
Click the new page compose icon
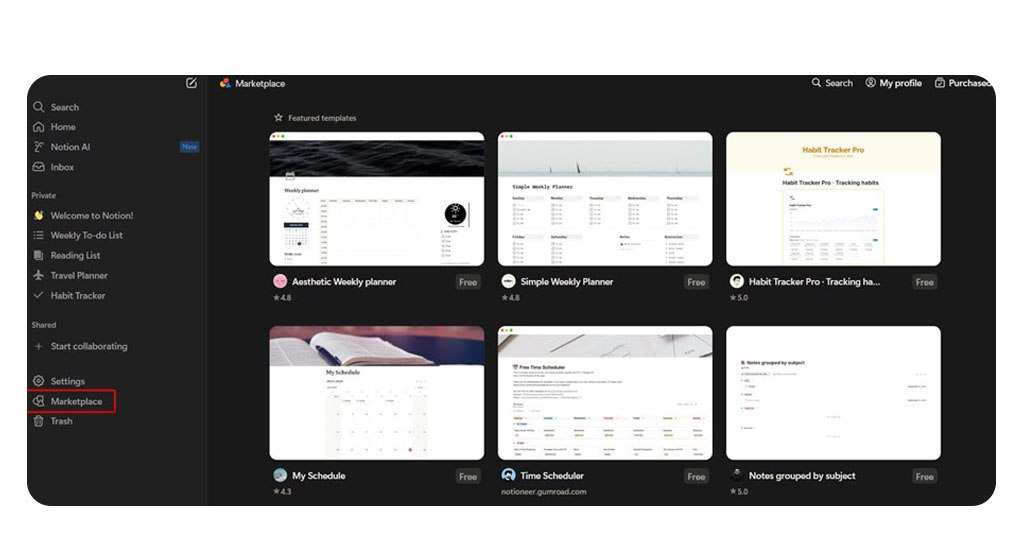click(191, 83)
